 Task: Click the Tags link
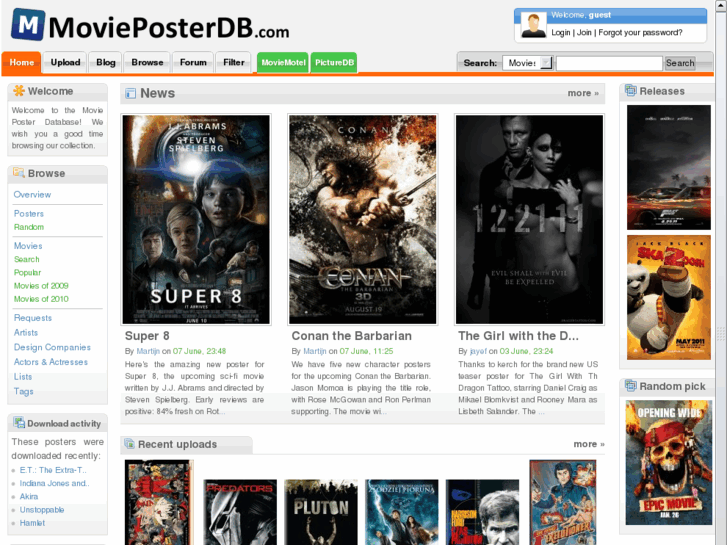[23, 391]
